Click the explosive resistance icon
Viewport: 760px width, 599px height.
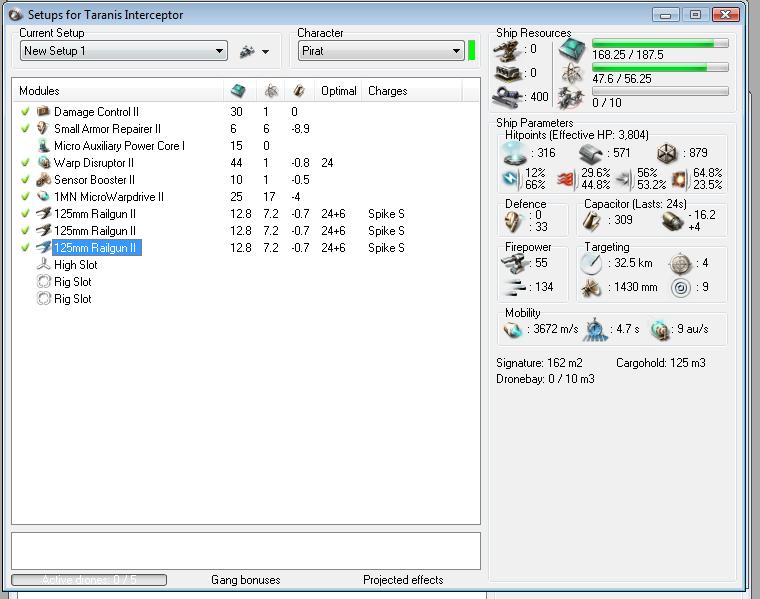[680, 179]
